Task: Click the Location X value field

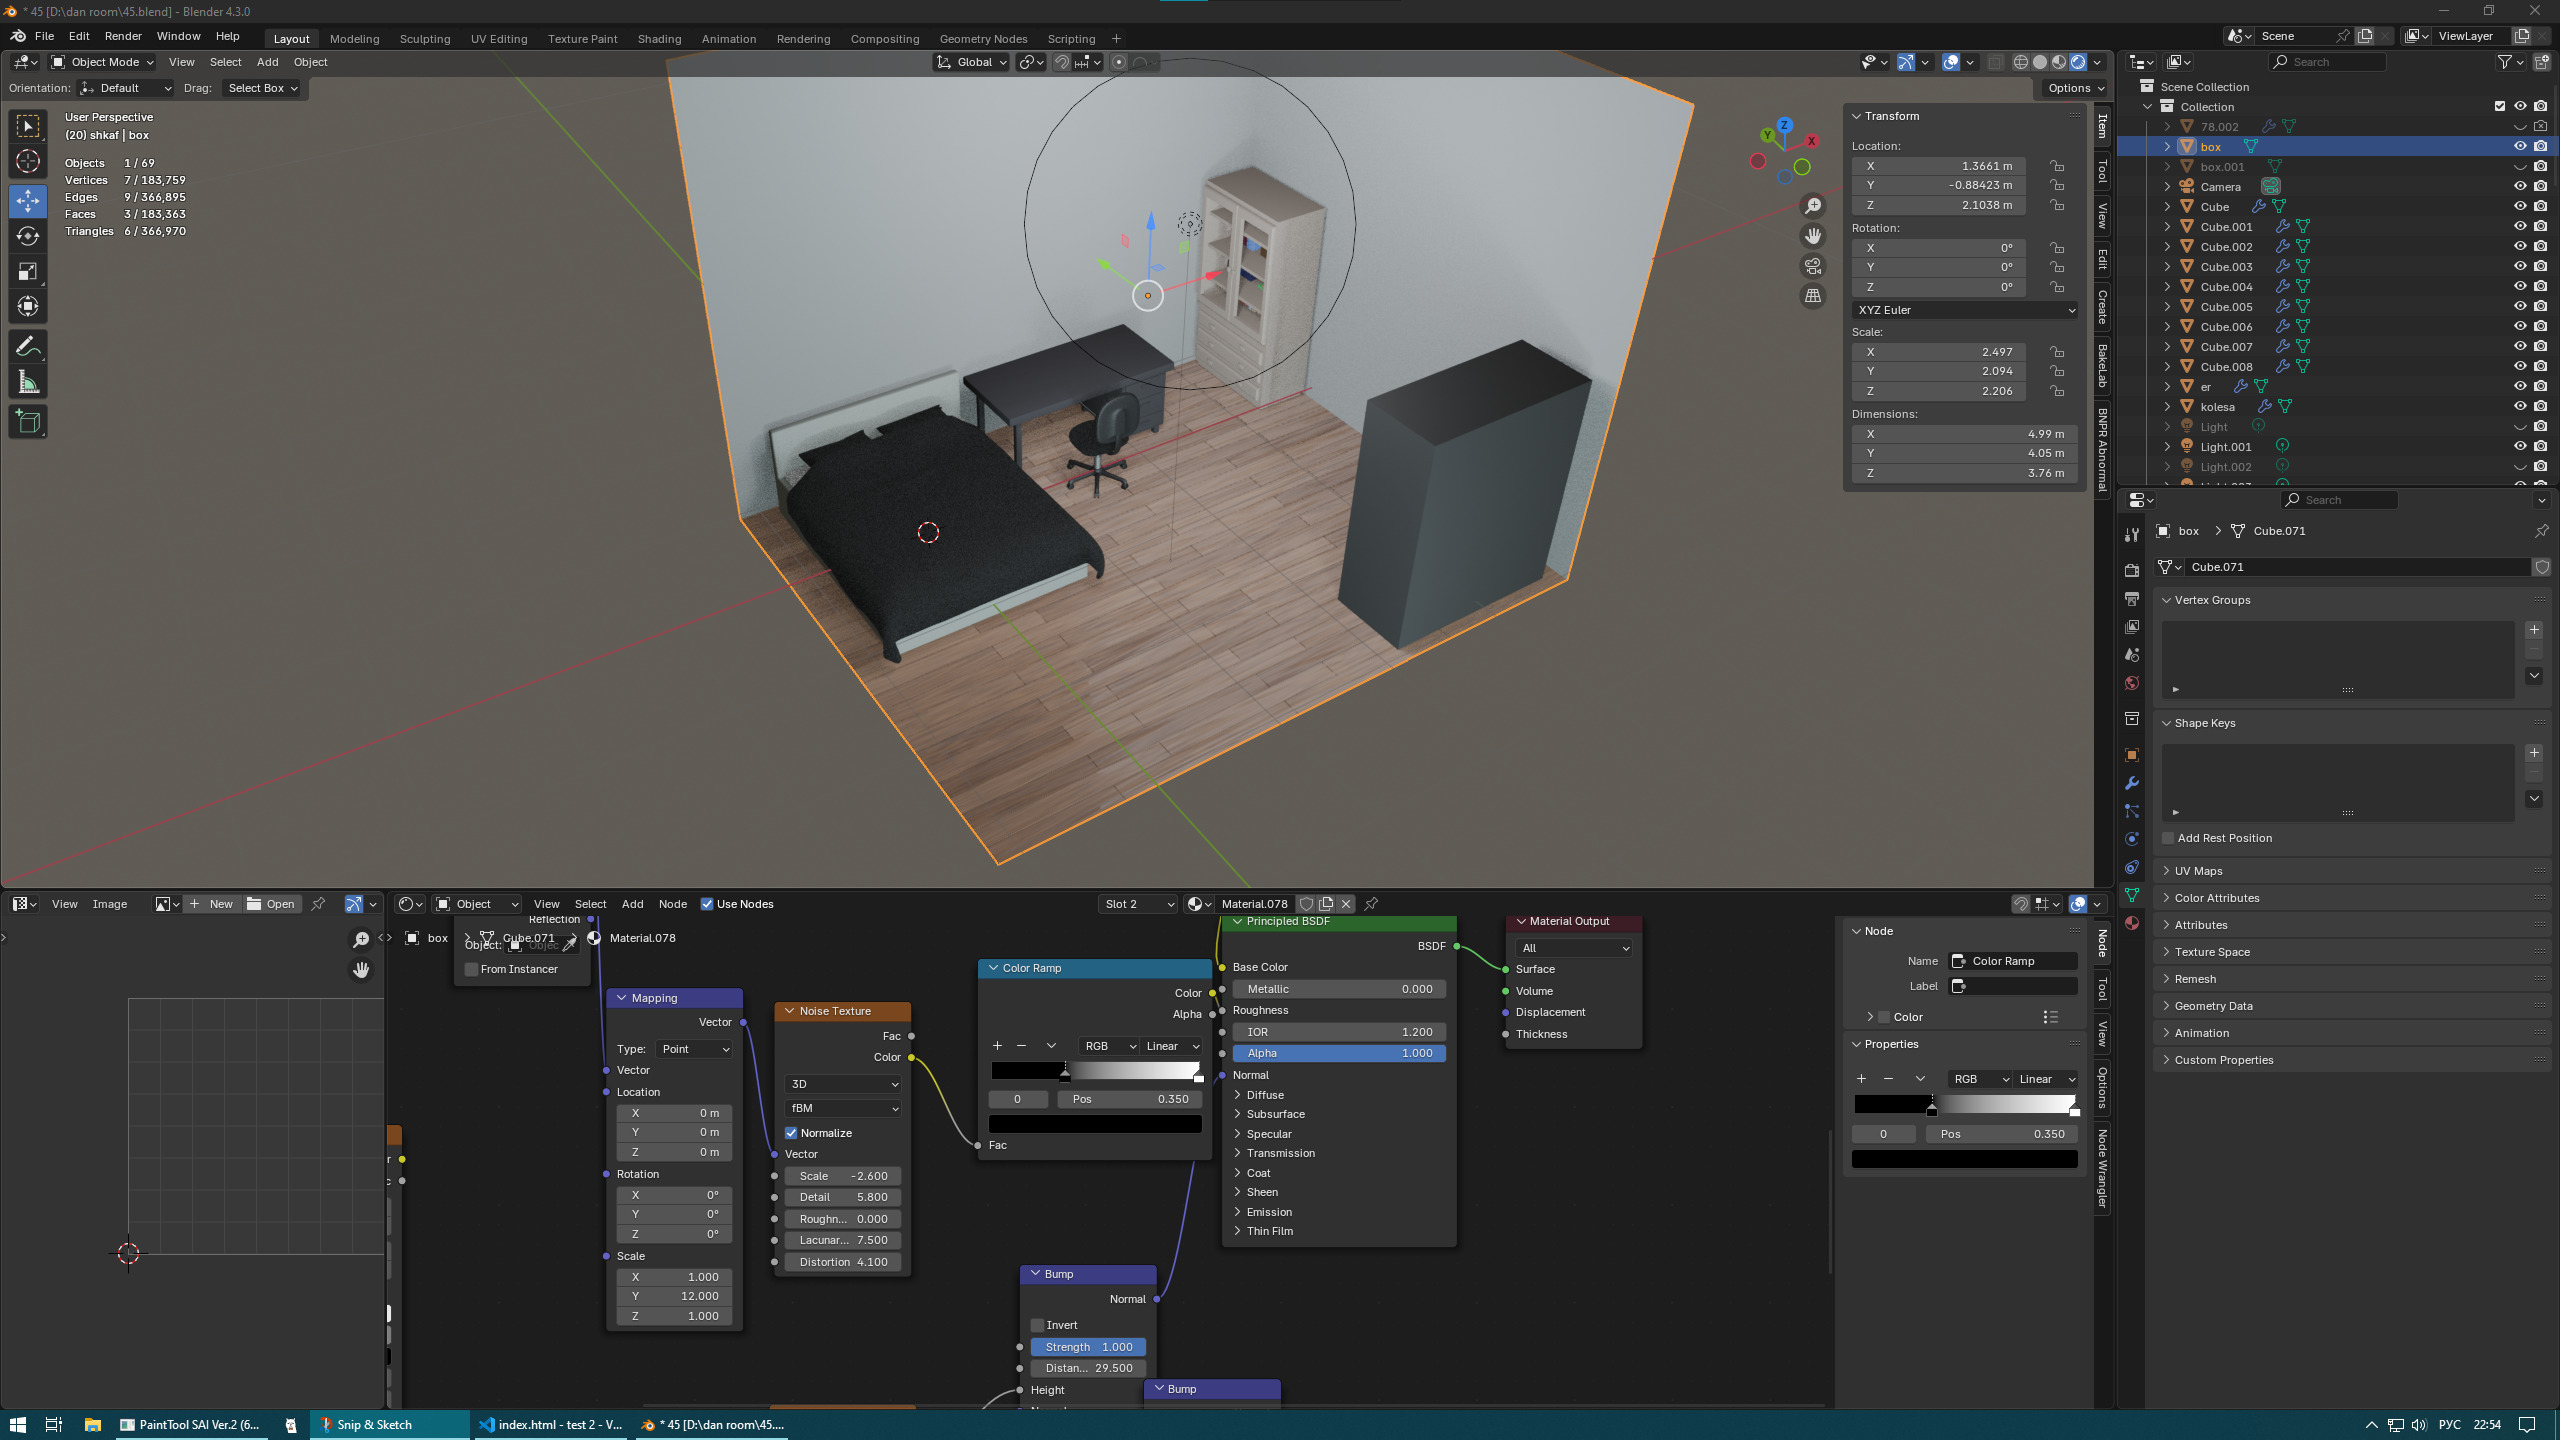Action: tap(1937, 166)
